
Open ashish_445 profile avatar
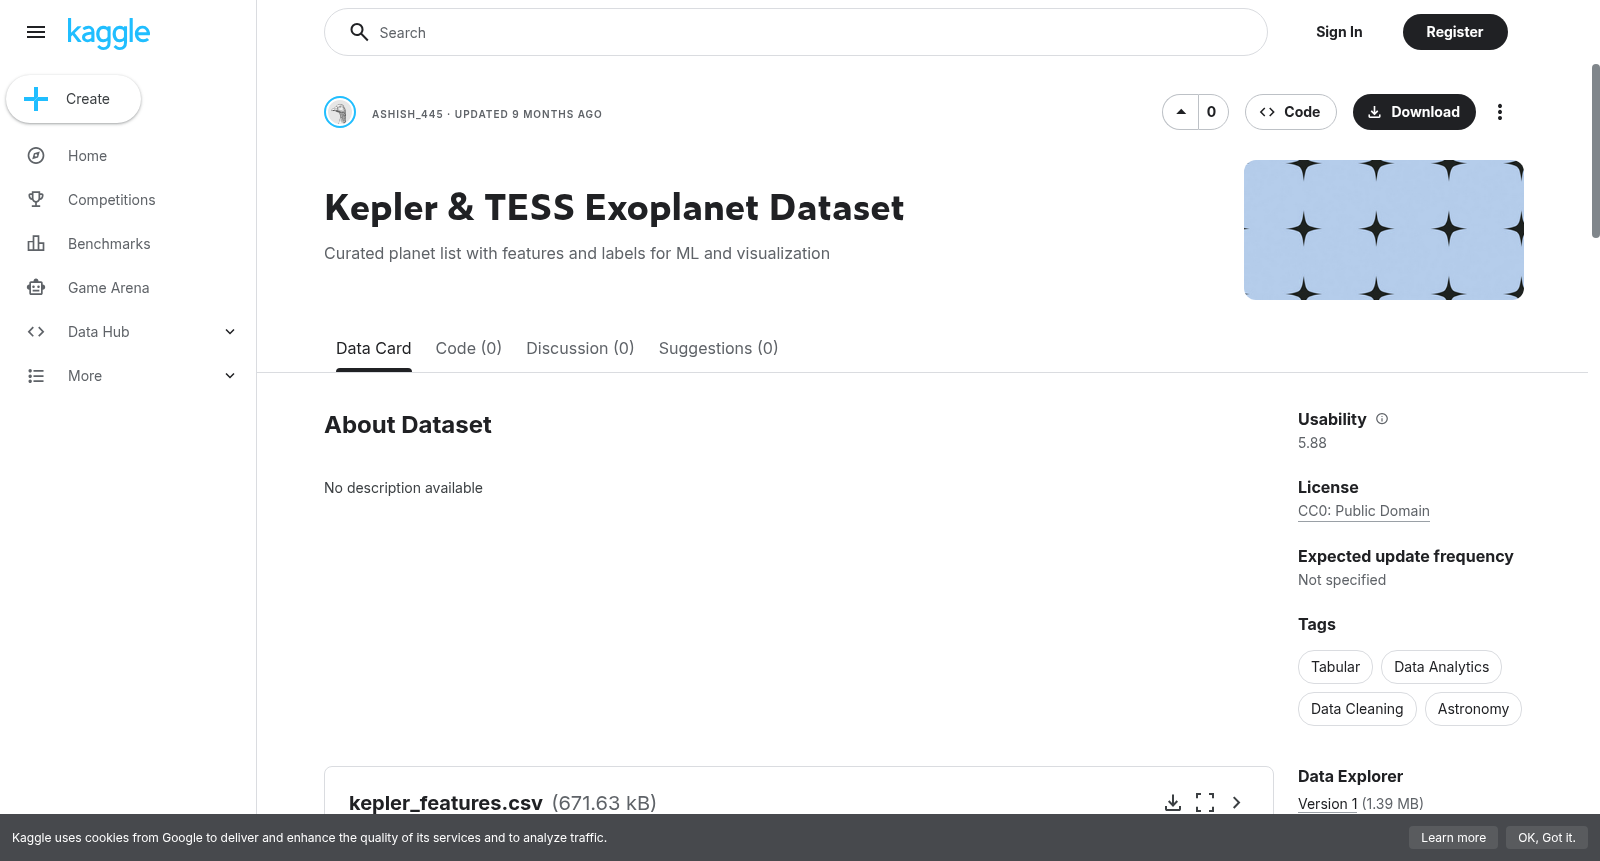coord(340,112)
